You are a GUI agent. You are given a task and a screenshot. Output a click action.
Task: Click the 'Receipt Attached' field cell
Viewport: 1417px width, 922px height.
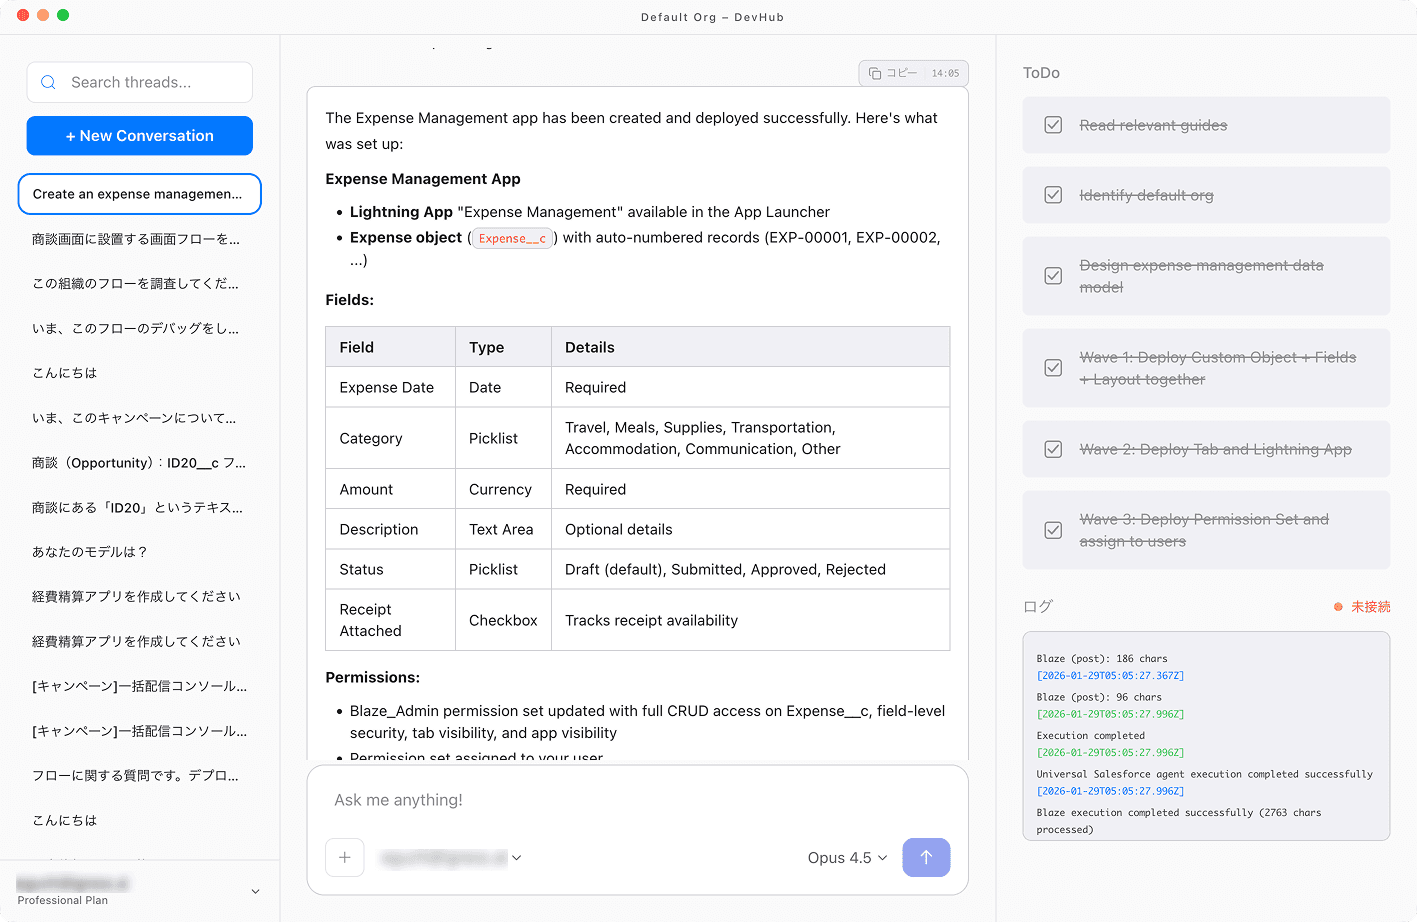[x=391, y=620]
